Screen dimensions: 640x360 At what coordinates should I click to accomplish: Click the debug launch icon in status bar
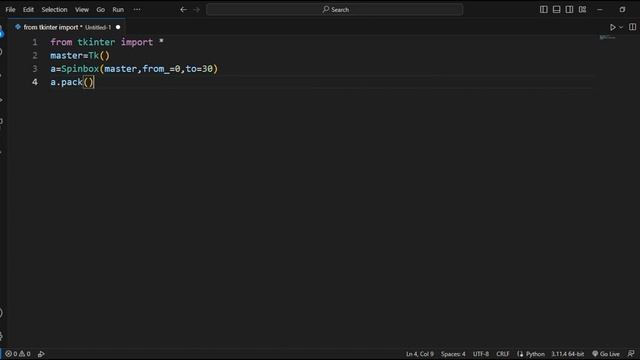pos(41,354)
